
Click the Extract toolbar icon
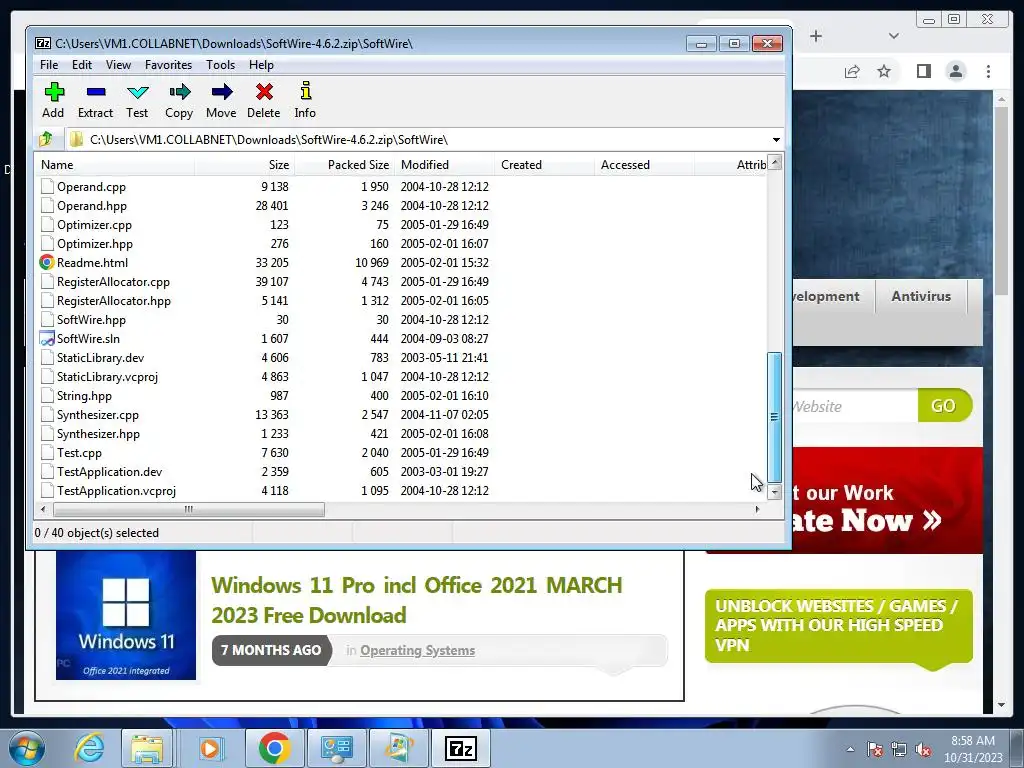pos(95,92)
